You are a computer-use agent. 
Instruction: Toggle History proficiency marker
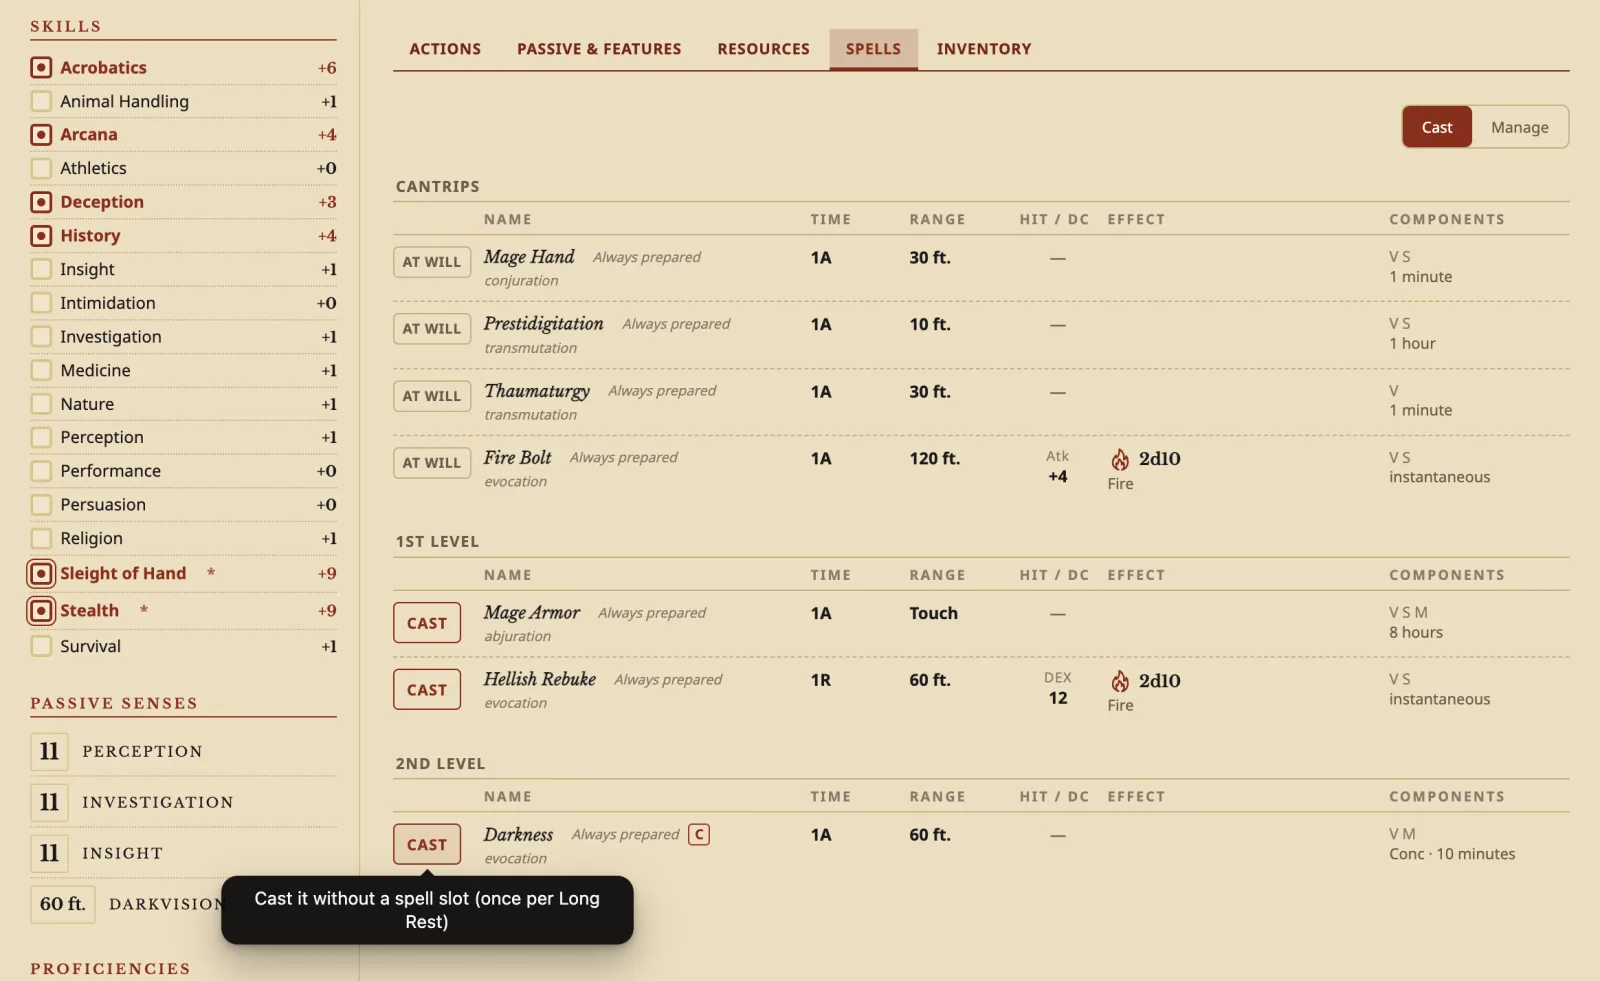[x=41, y=236]
